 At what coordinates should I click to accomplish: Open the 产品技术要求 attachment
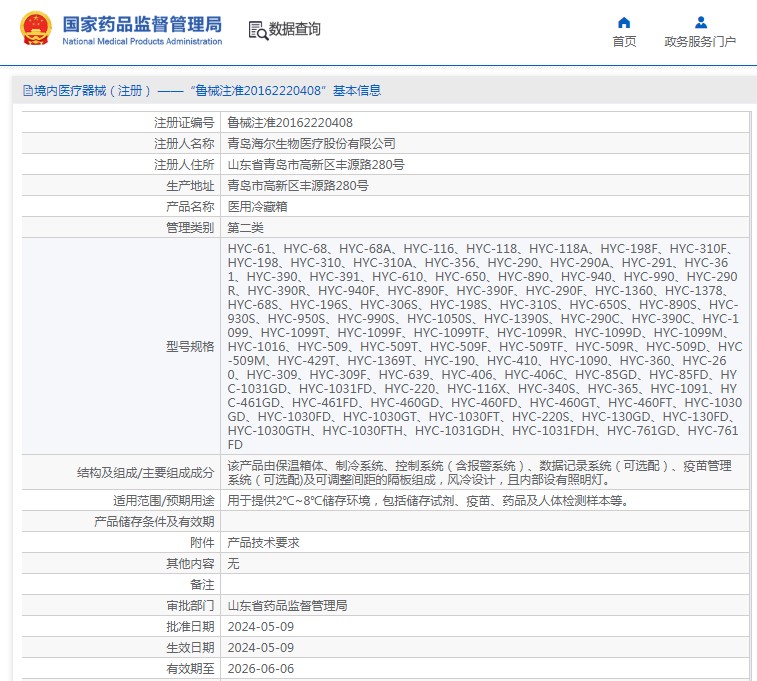pyautogui.click(x=263, y=542)
